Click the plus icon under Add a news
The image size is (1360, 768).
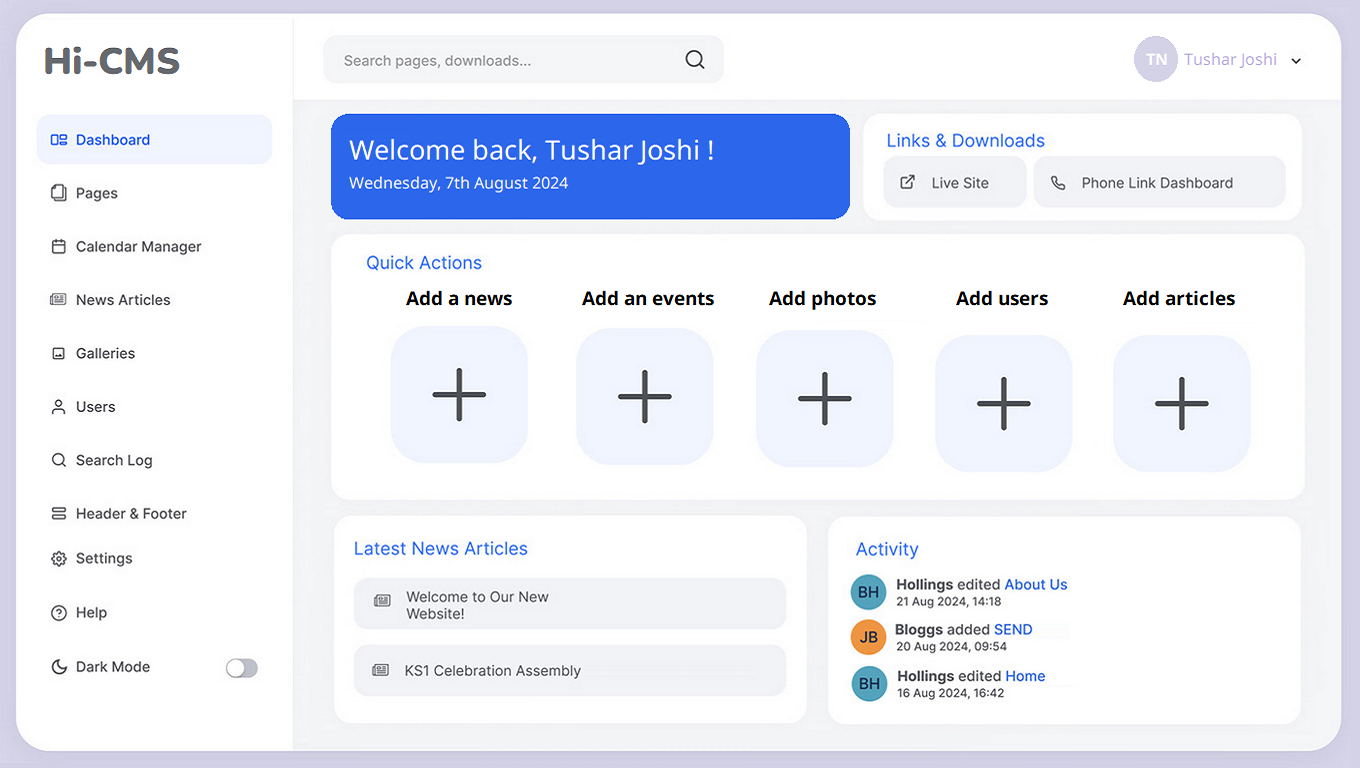[459, 394]
